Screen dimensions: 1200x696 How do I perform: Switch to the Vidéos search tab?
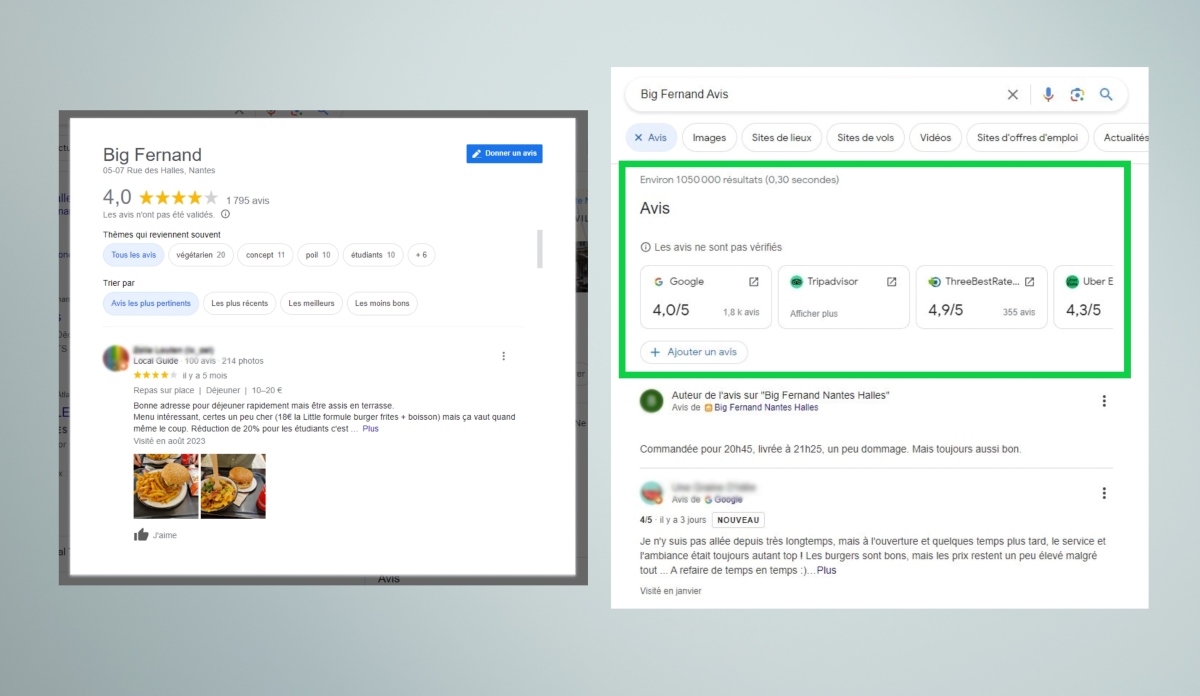tap(936, 138)
